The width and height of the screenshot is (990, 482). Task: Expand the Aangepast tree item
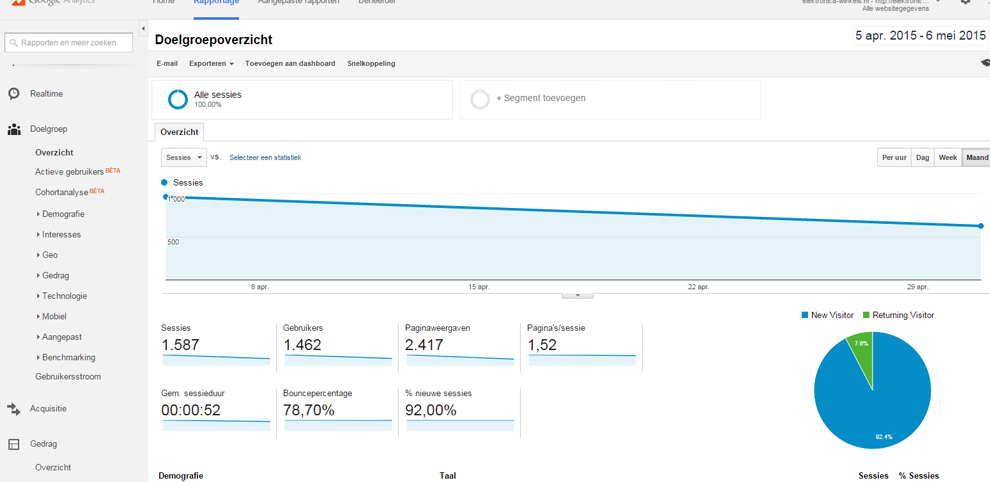pos(39,337)
